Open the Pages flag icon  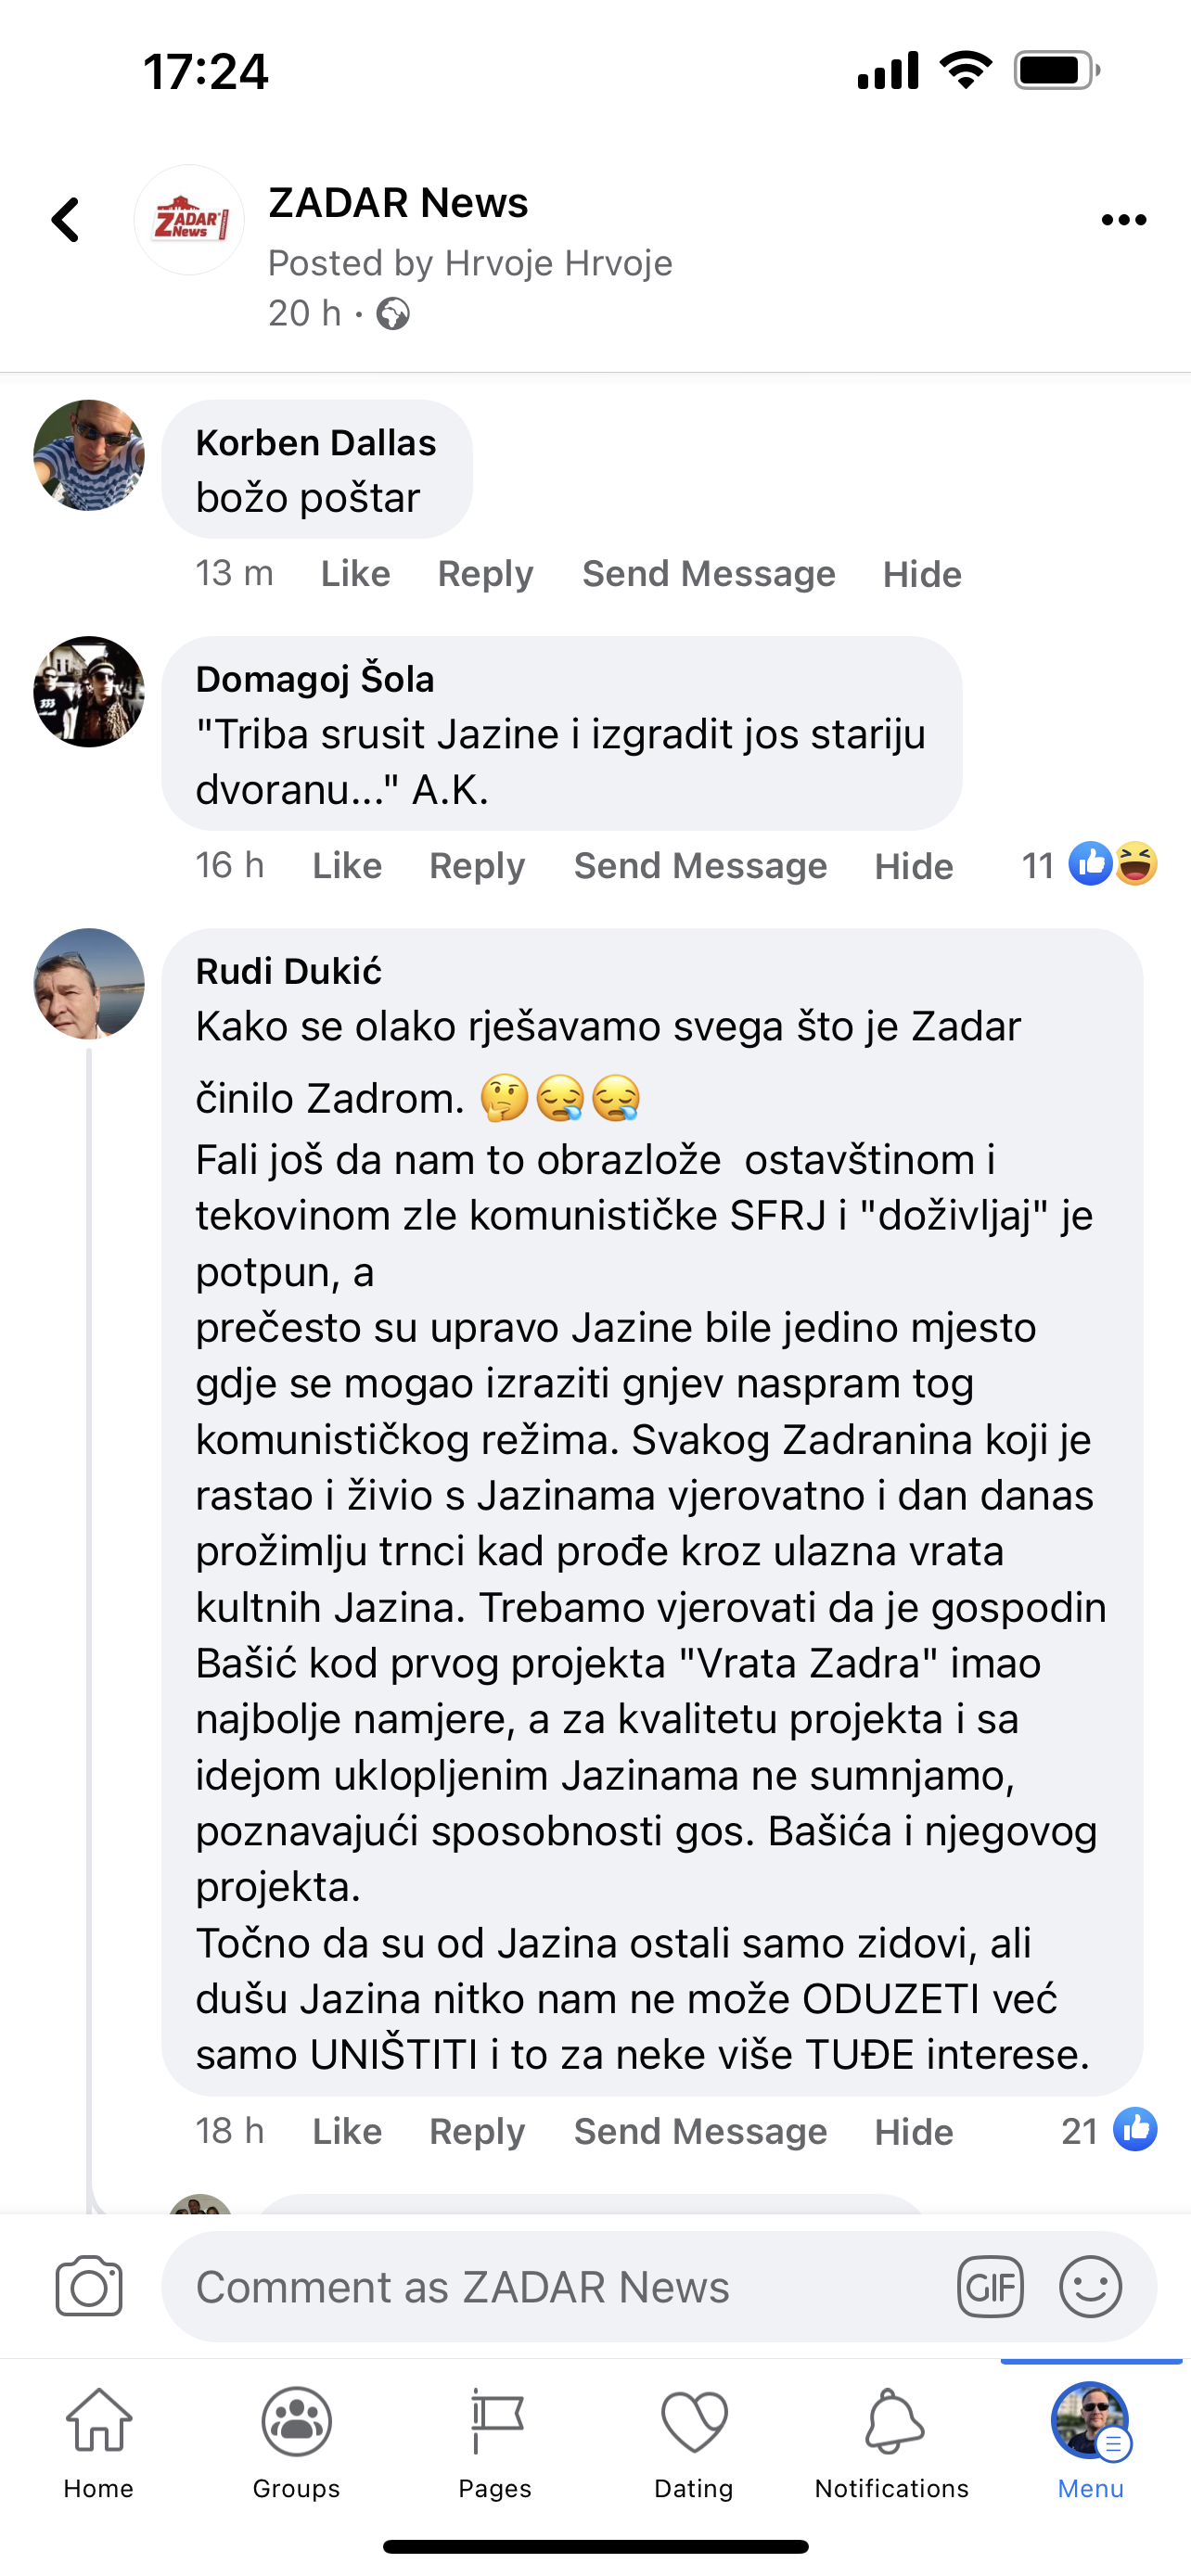495,2441
